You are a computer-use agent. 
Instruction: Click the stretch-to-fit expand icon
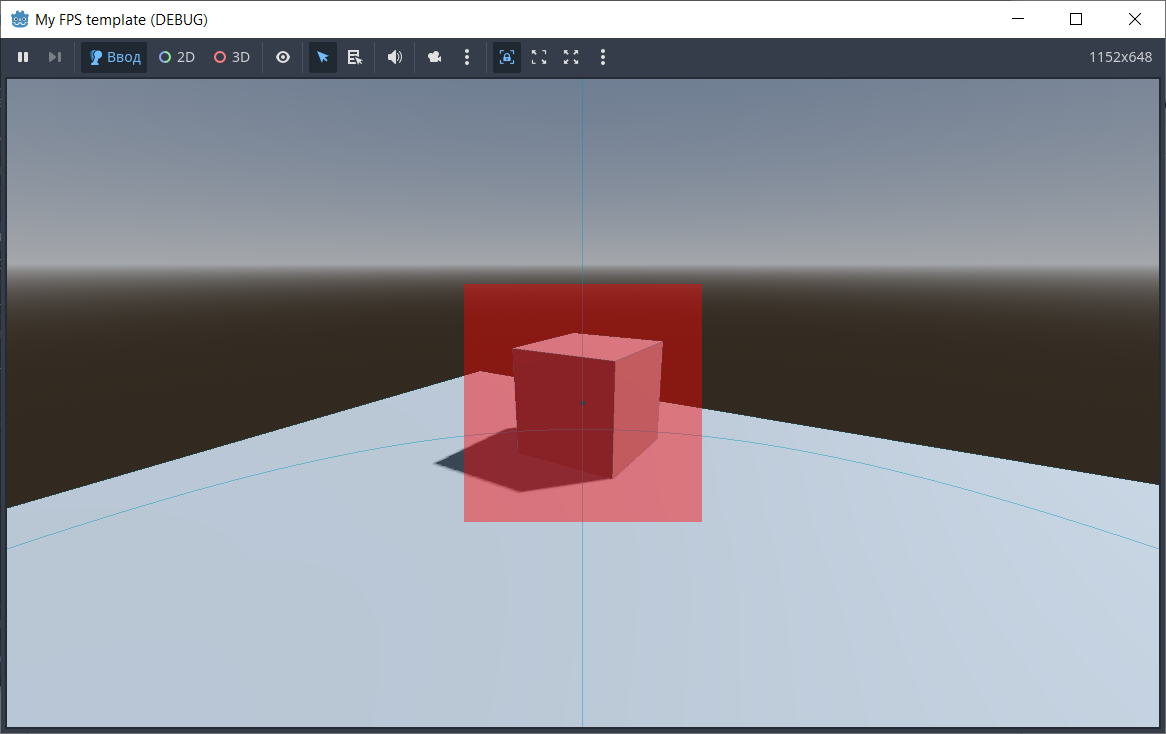click(571, 58)
